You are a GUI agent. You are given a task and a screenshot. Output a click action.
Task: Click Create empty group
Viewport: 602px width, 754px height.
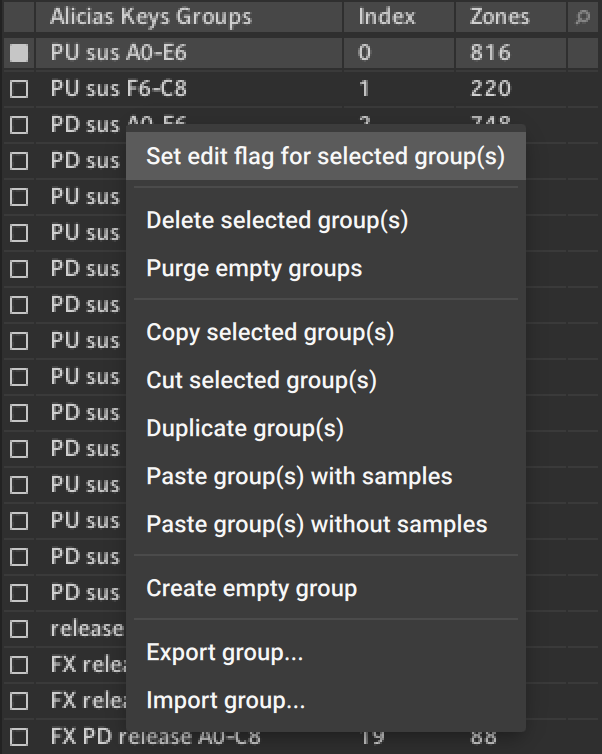point(251,588)
